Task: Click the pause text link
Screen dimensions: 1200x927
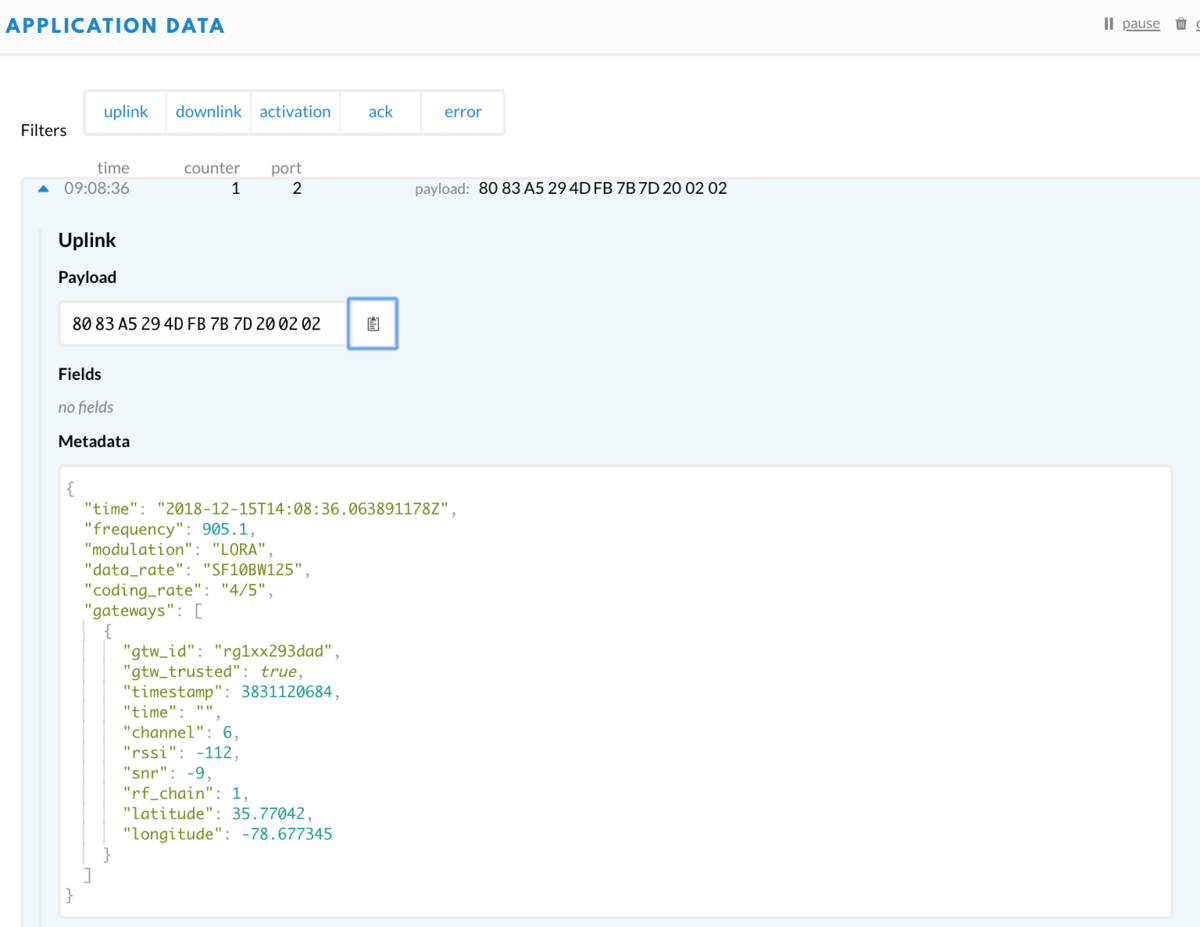Action: pyautogui.click(x=1141, y=23)
